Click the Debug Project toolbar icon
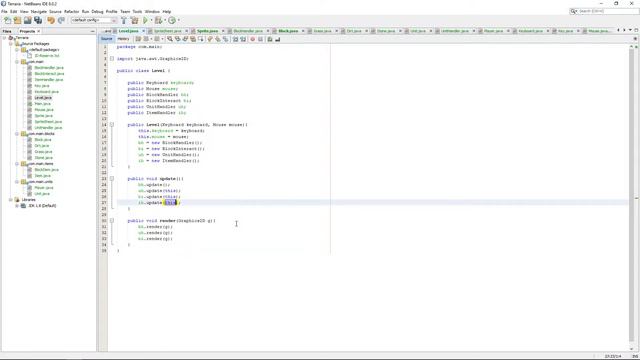This screenshot has width=640, height=360. [x=158, y=20]
